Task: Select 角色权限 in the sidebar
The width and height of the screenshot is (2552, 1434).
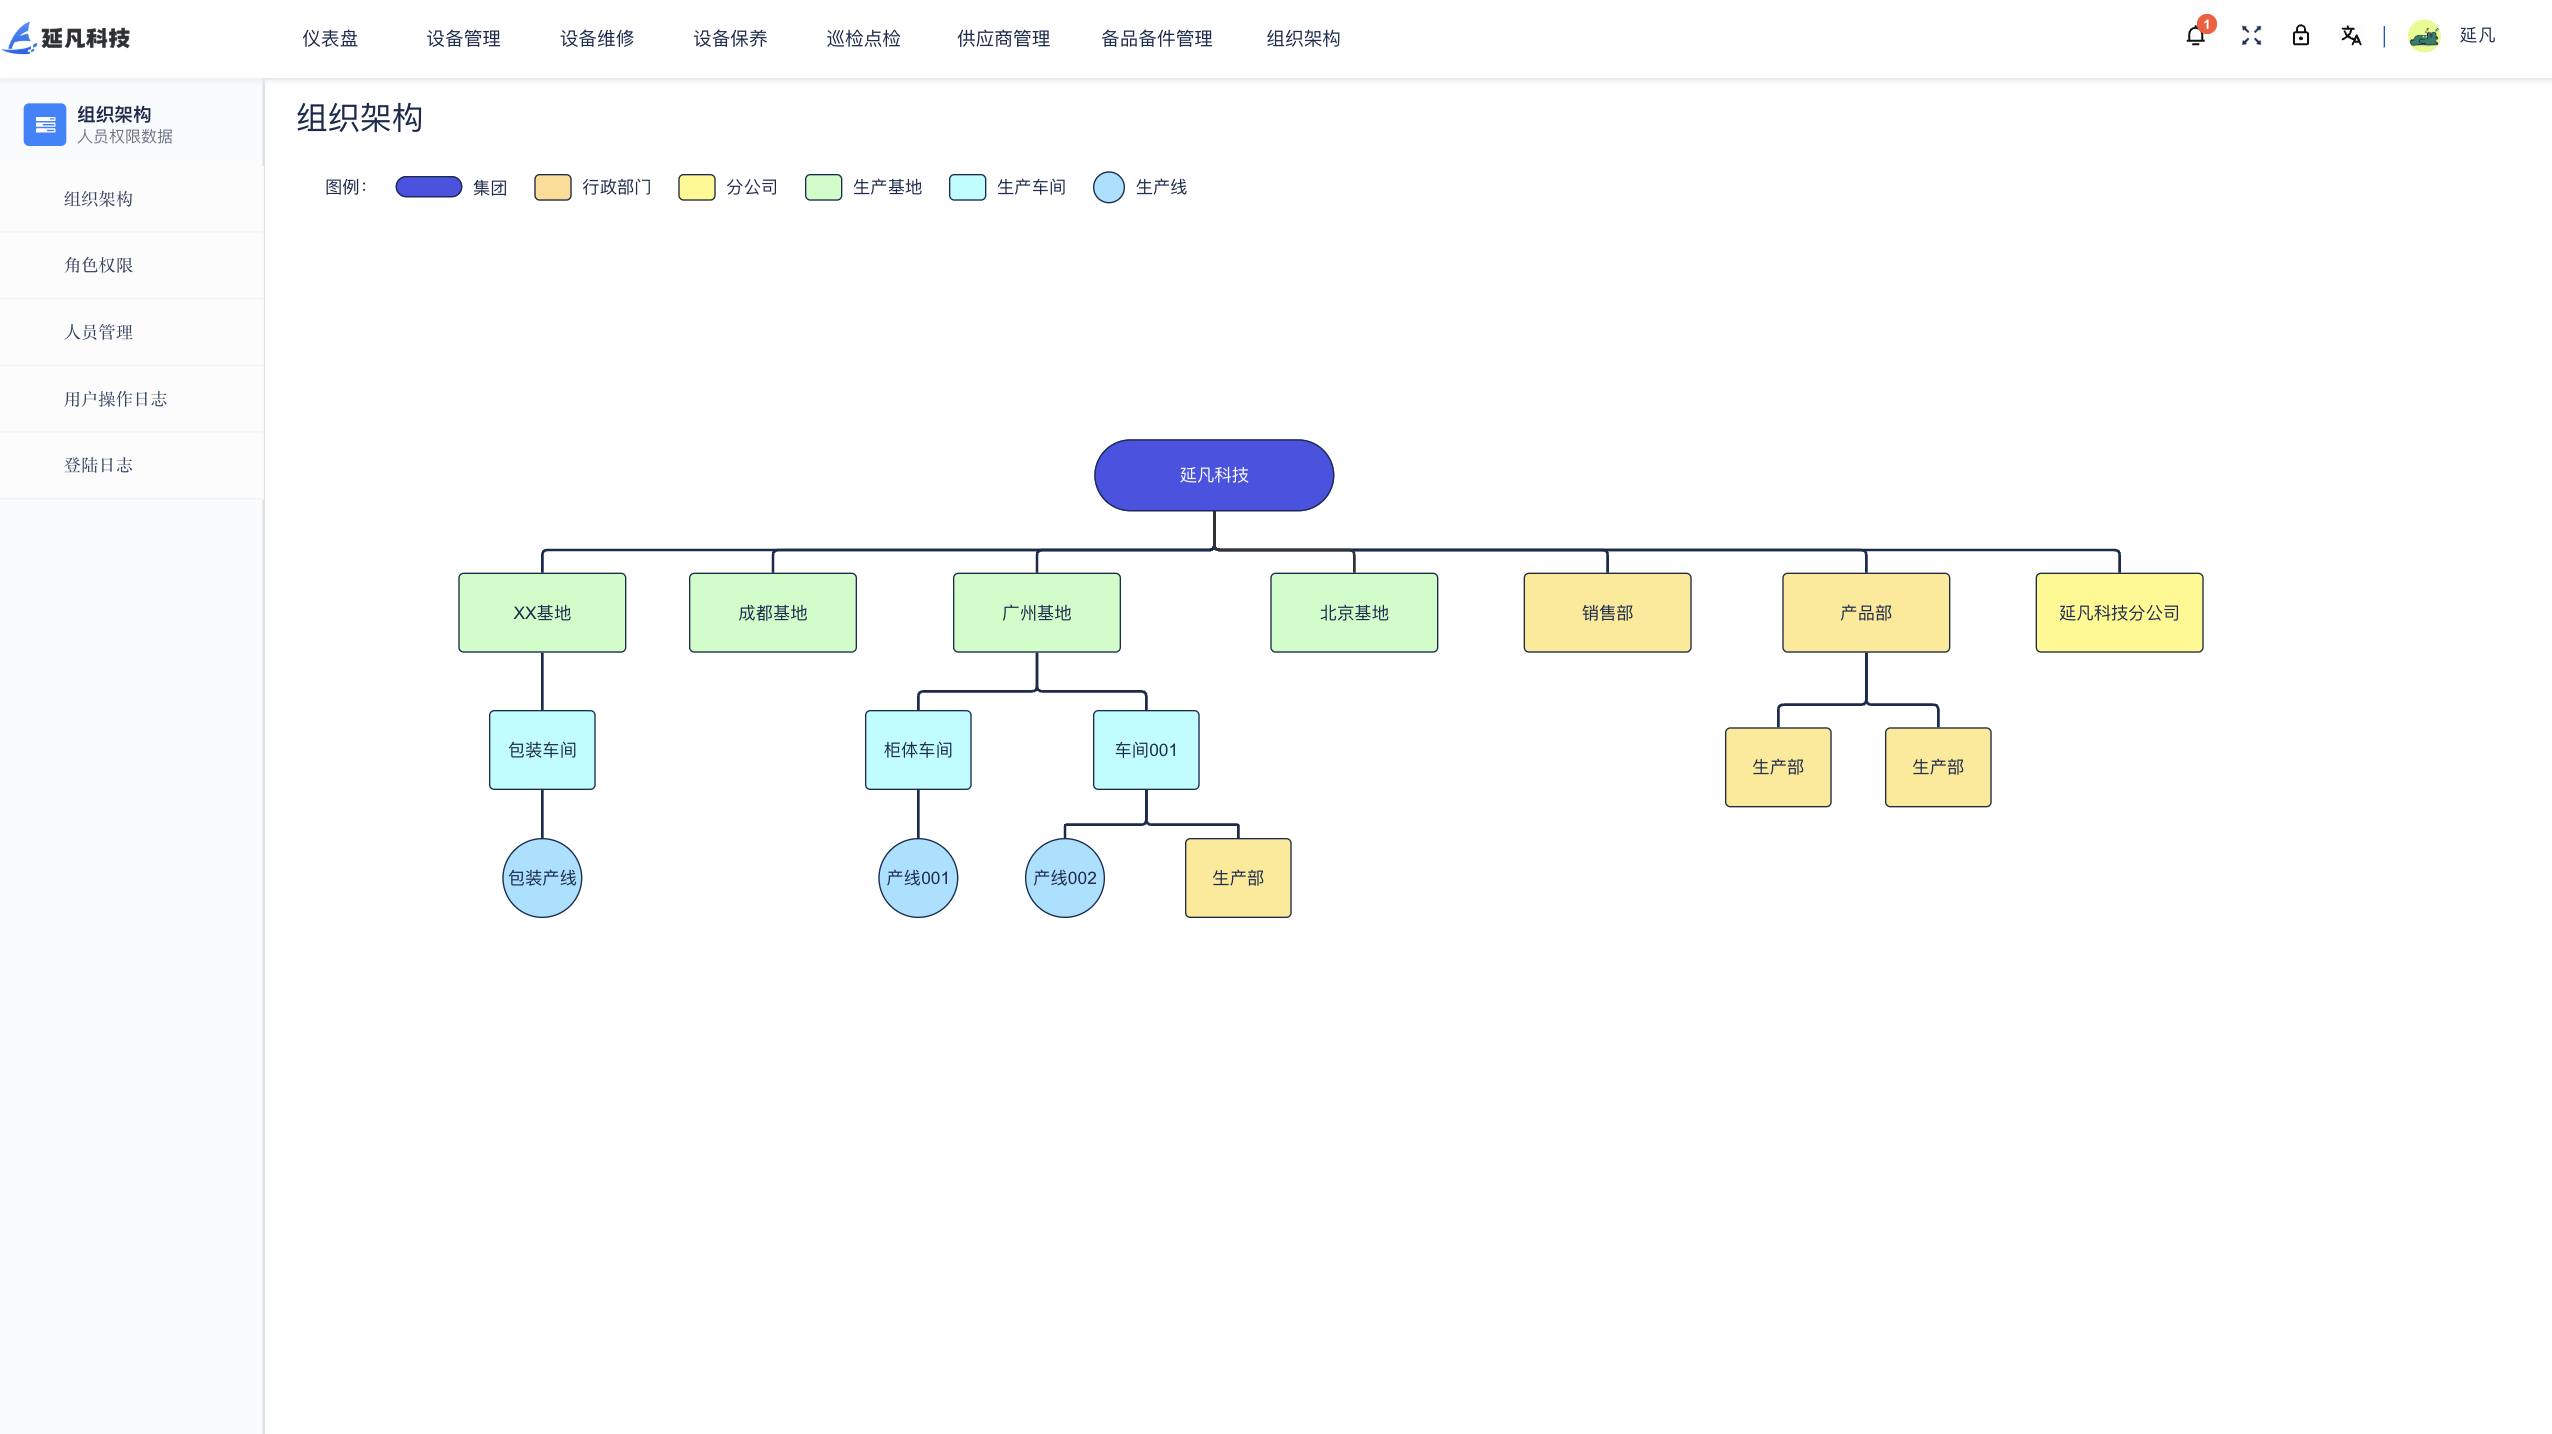Action: (x=98, y=265)
